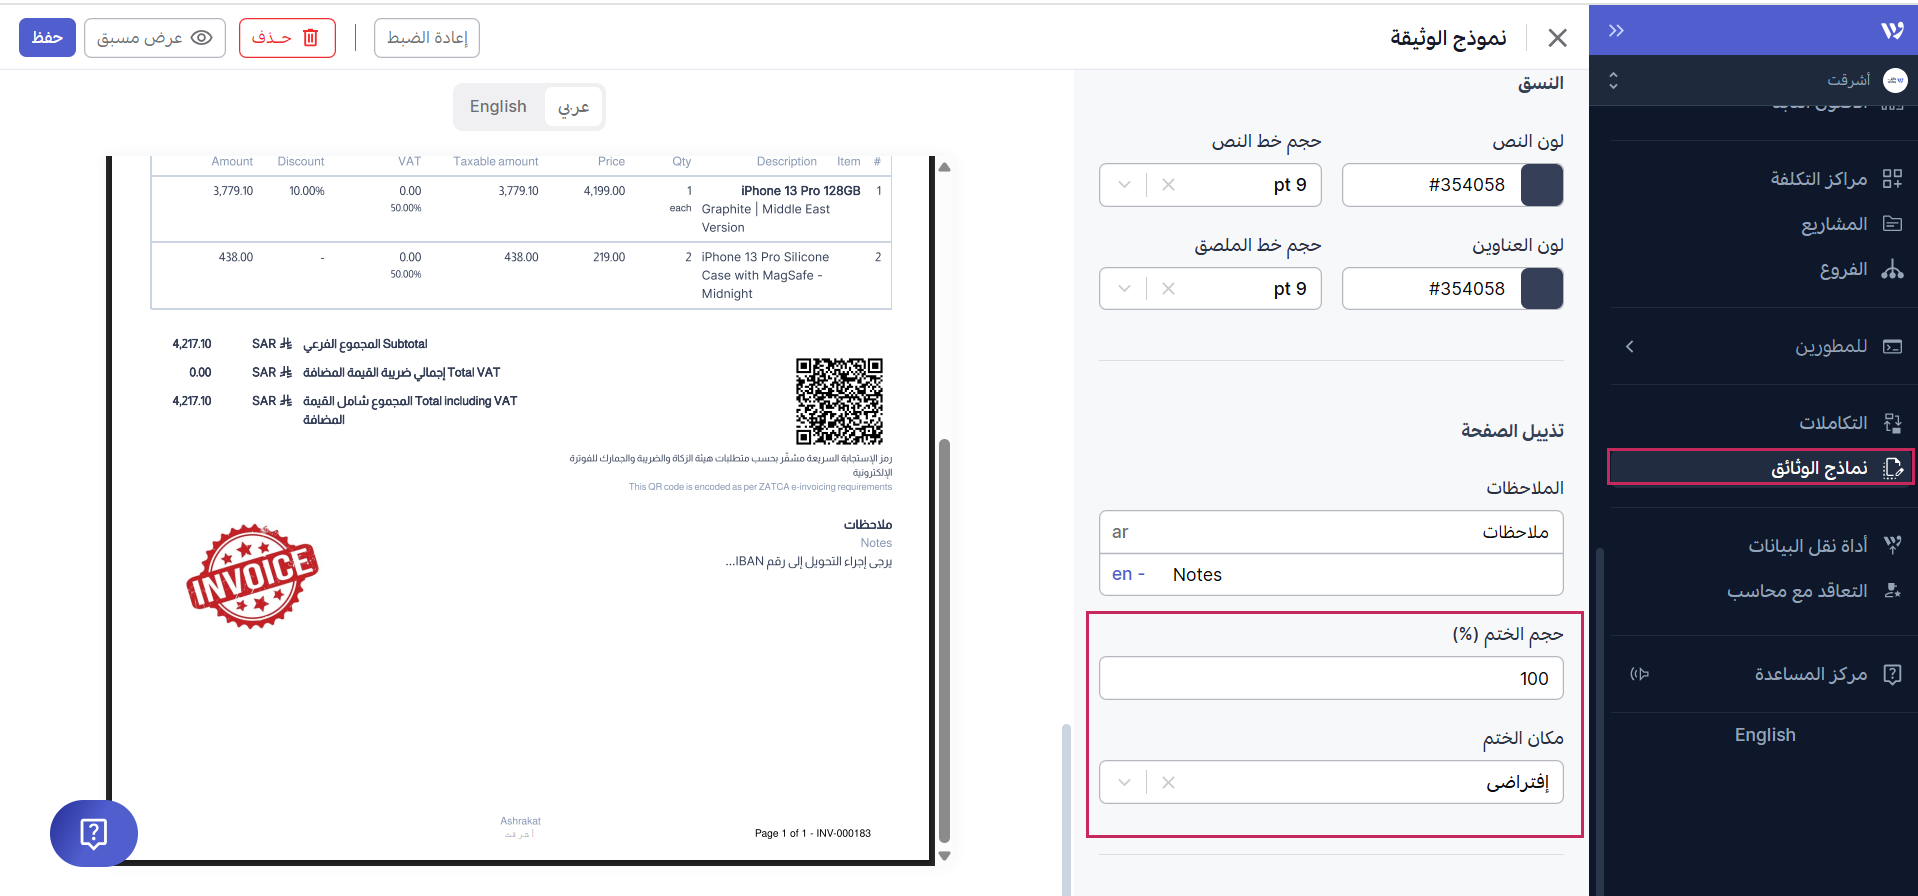Expand the stamp position dropdown
This screenshot has width=1918, height=896.
[x=1124, y=783]
